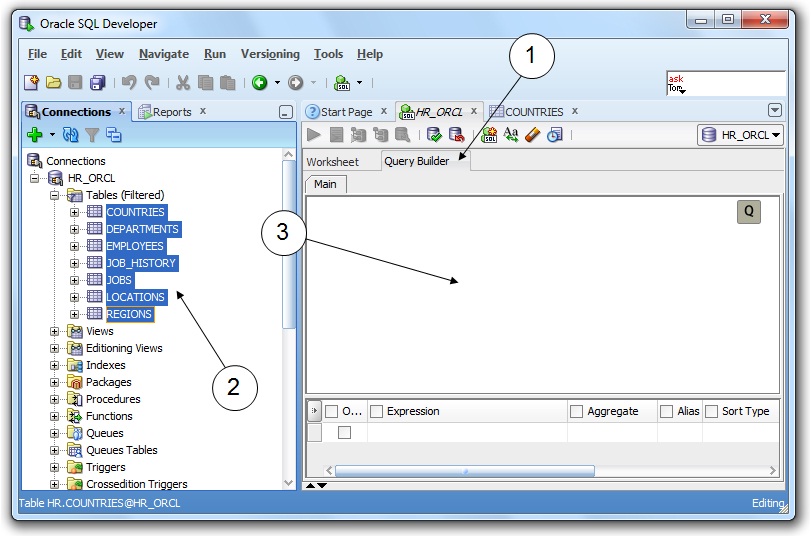Click Commit icon in worksheet toolbar
811x536 pixels.
[434, 135]
